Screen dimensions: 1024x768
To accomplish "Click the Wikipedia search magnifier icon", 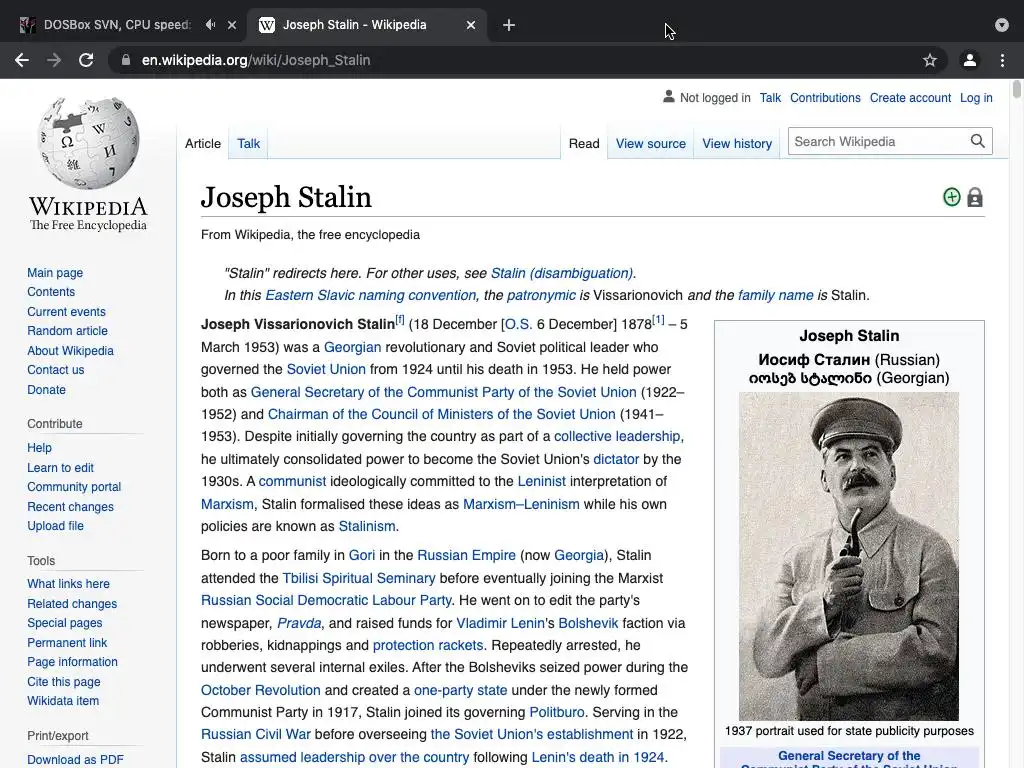I will pos(978,141).
